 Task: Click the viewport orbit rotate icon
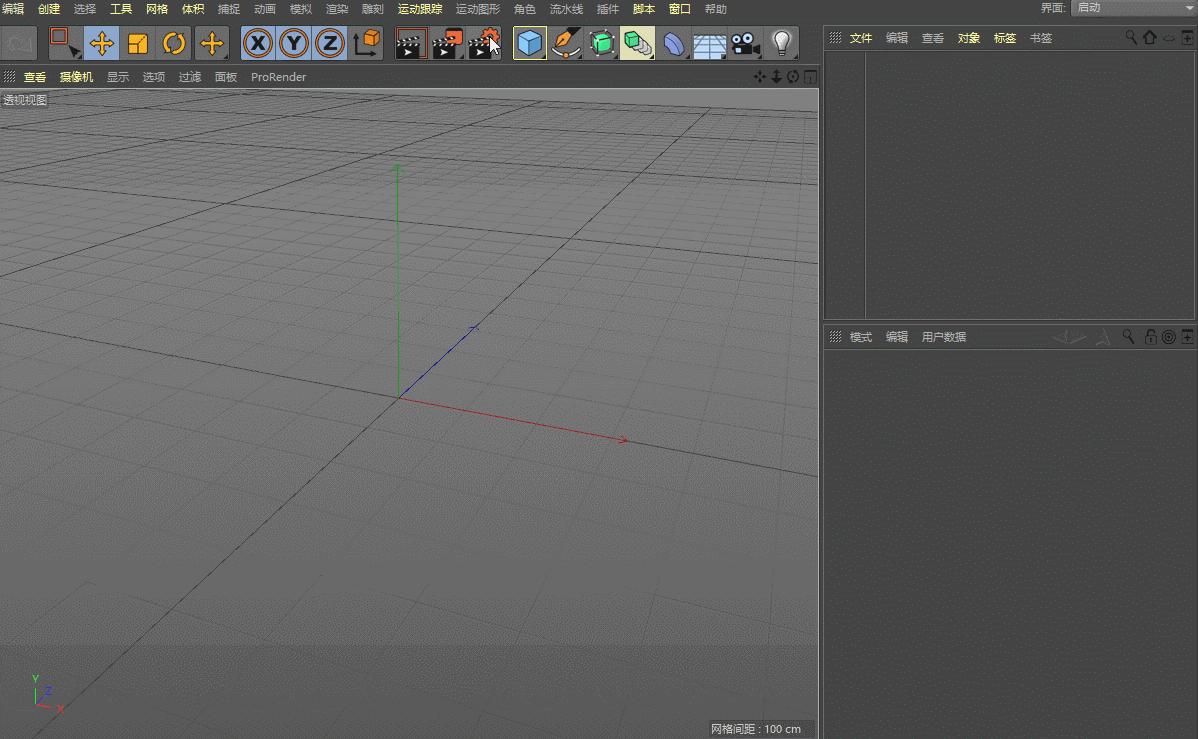click(x=793, y=76)
